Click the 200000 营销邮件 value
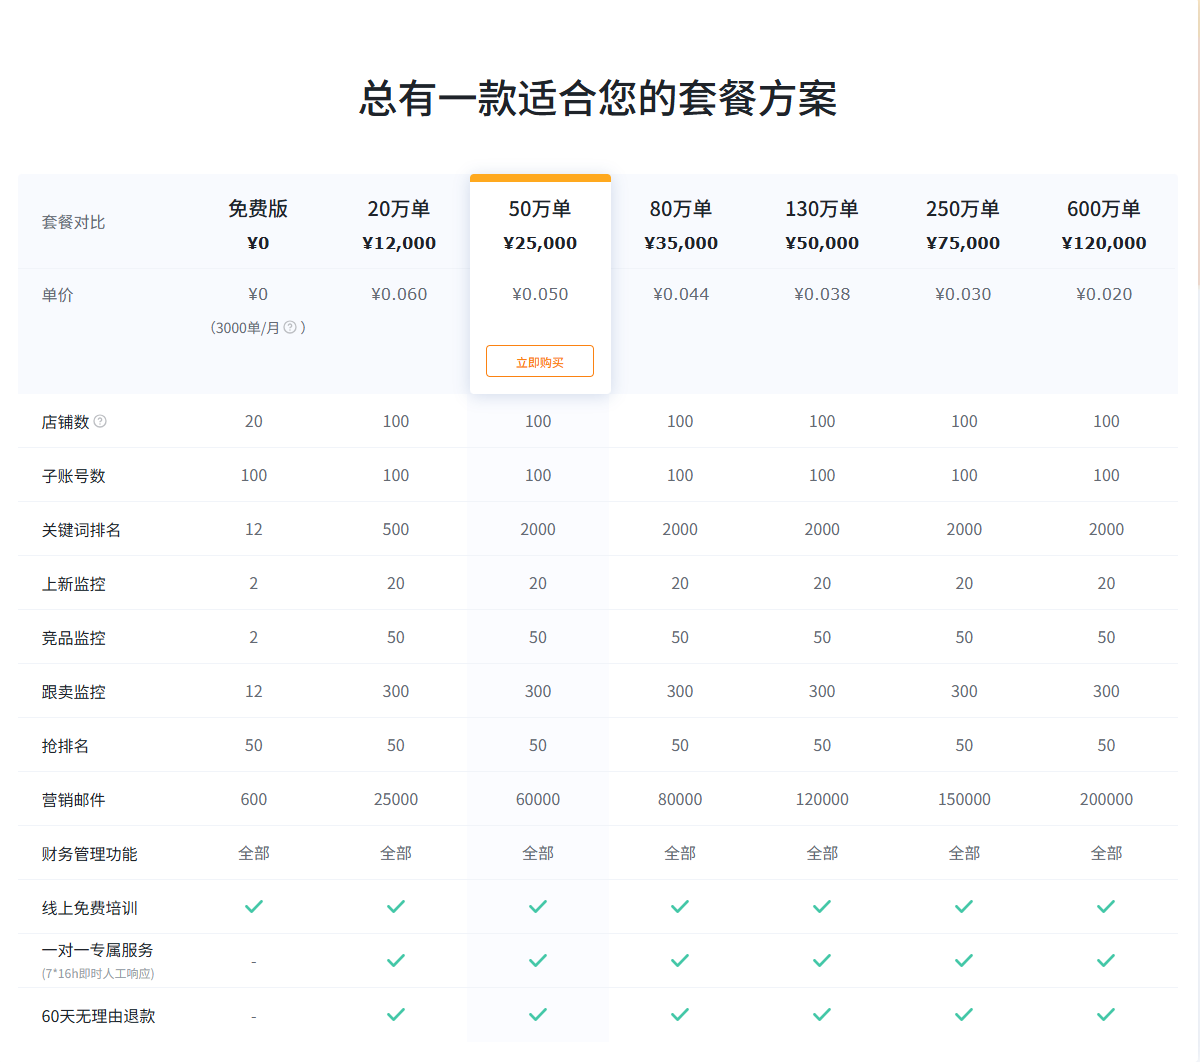This screenshot has width=1200, height=1062. click(1106, 799)
